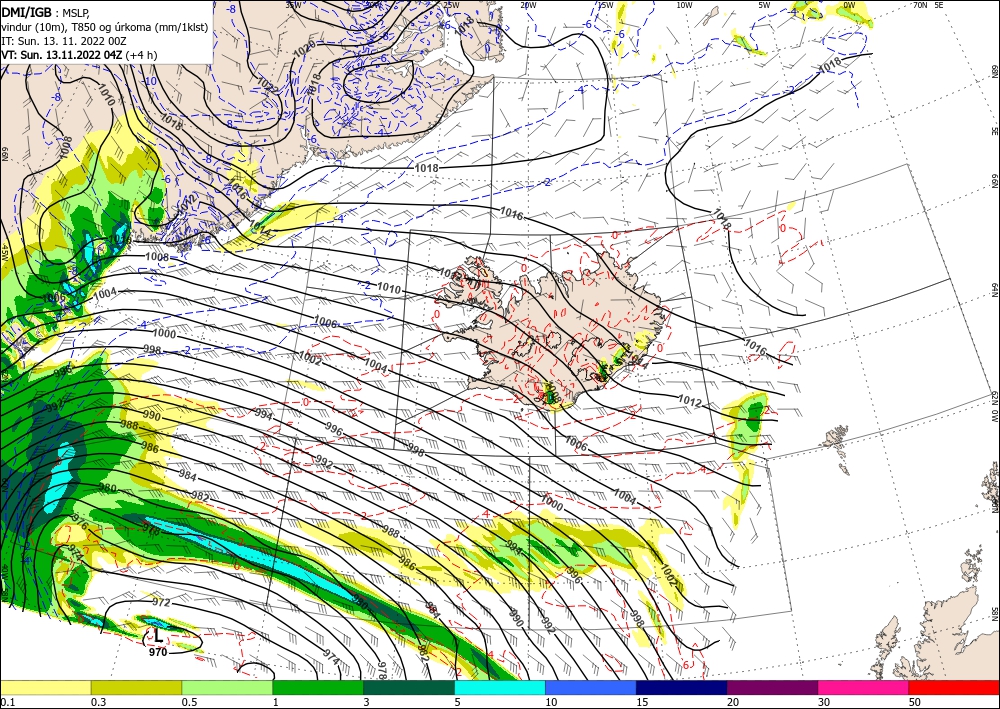Screen dimensions: 1000x709
Task: Click the '0.1' legend scale value
Action: [x=8, y=702]
